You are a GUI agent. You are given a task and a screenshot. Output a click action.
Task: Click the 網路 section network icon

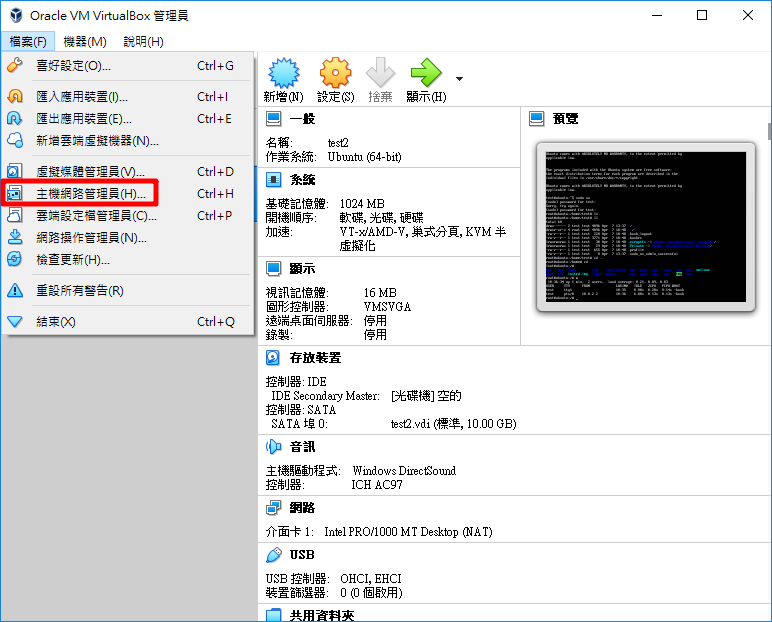tap(273, 508)
